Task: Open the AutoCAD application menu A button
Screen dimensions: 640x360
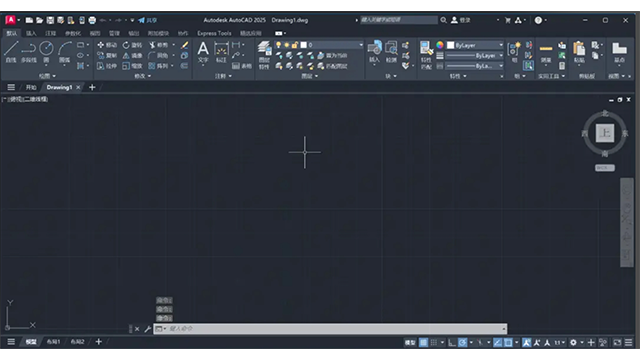Action: pyautogui.click(x=11, y=20)
